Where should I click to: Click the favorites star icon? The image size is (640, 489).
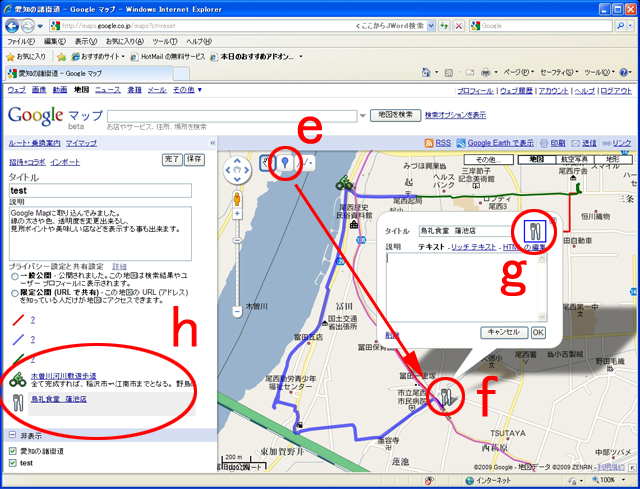pyautogui.click(x=11, y=57)
